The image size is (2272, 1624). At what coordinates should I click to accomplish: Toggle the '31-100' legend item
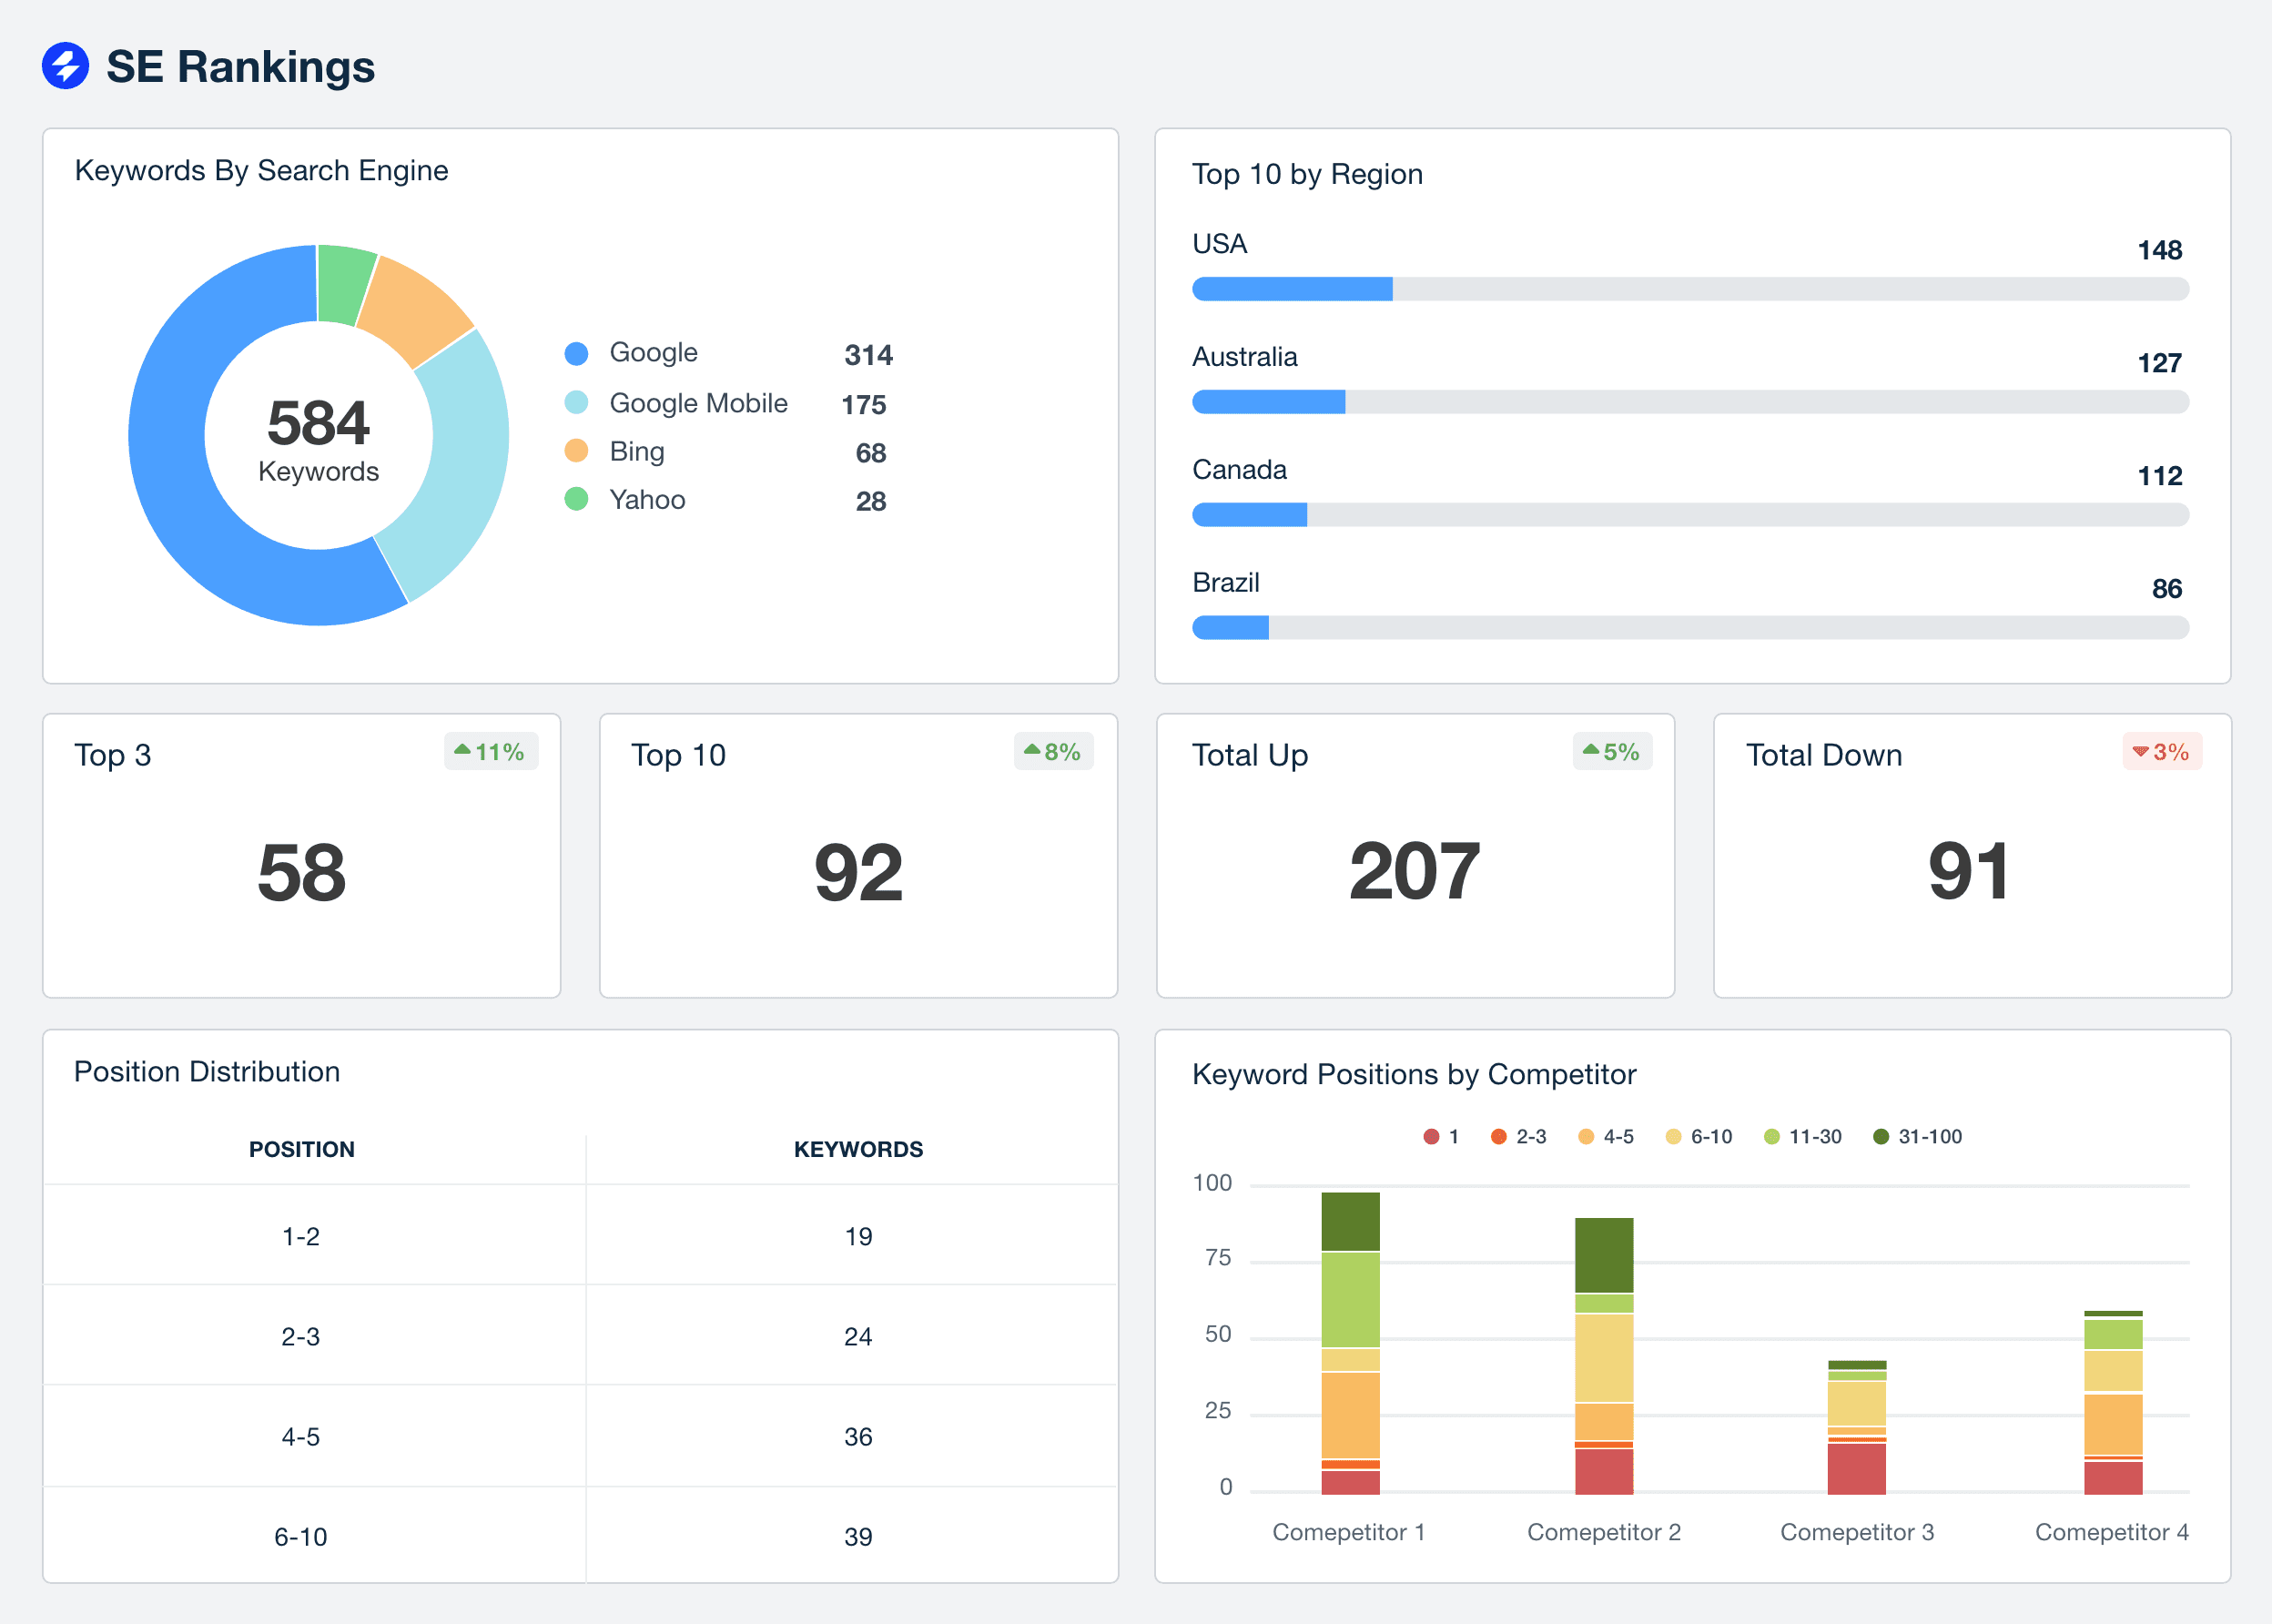[1917, 1136]
